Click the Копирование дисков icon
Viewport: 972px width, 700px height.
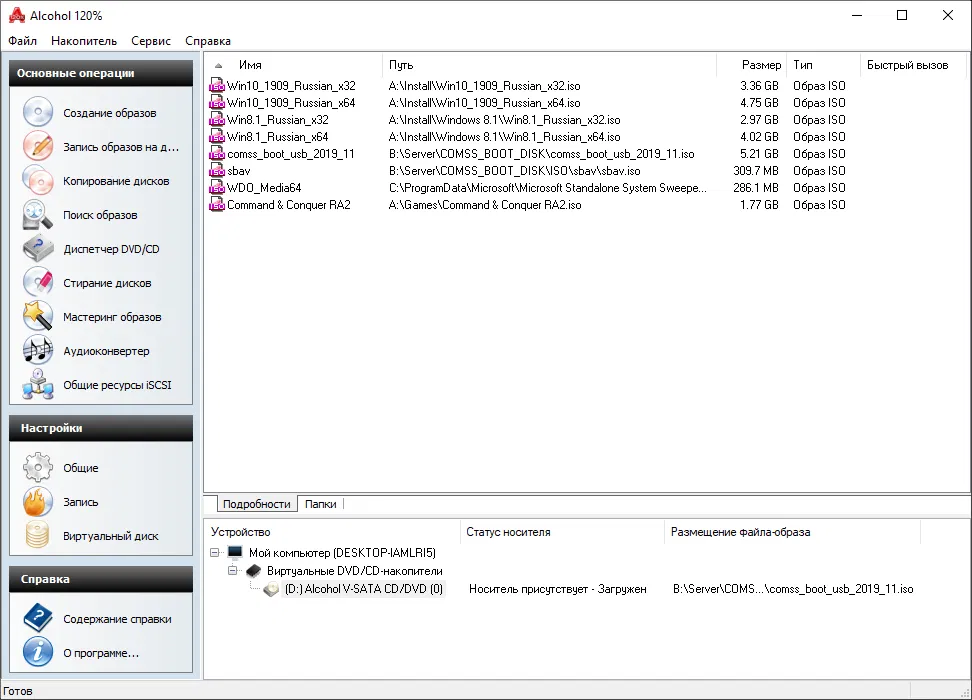click(38, 180)
